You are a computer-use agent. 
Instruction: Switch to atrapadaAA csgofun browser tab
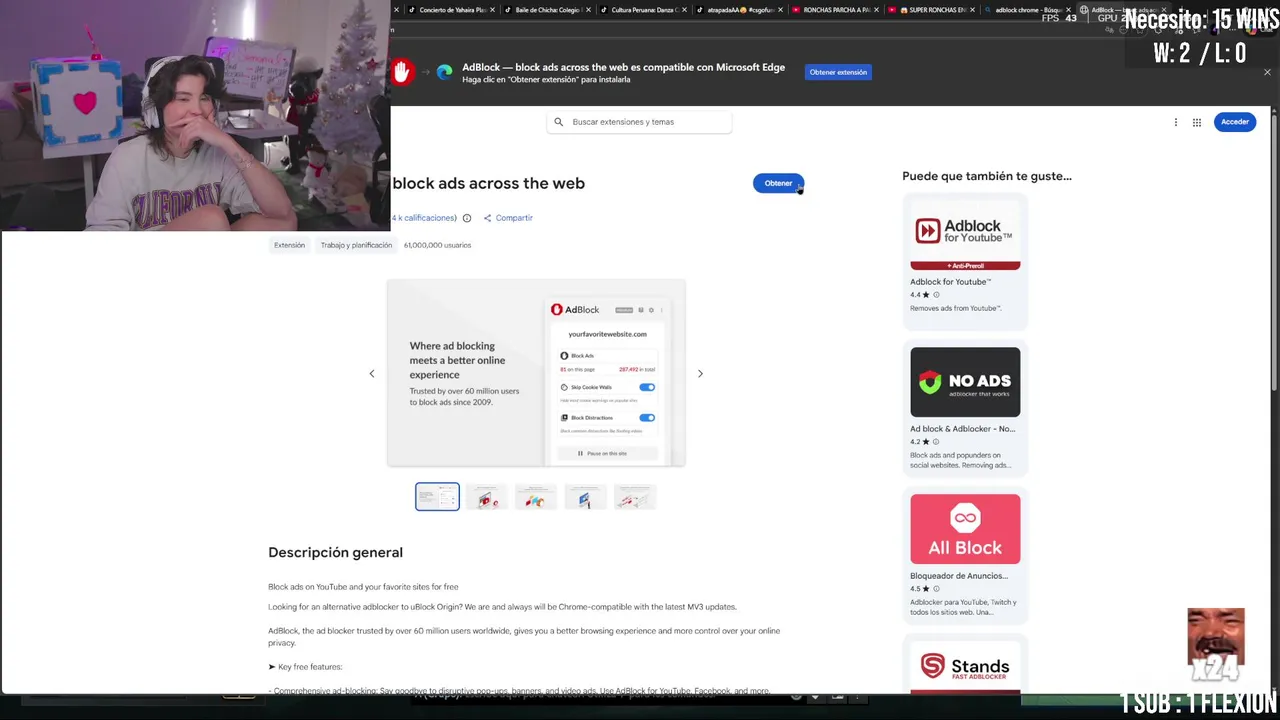coord(739,10)
